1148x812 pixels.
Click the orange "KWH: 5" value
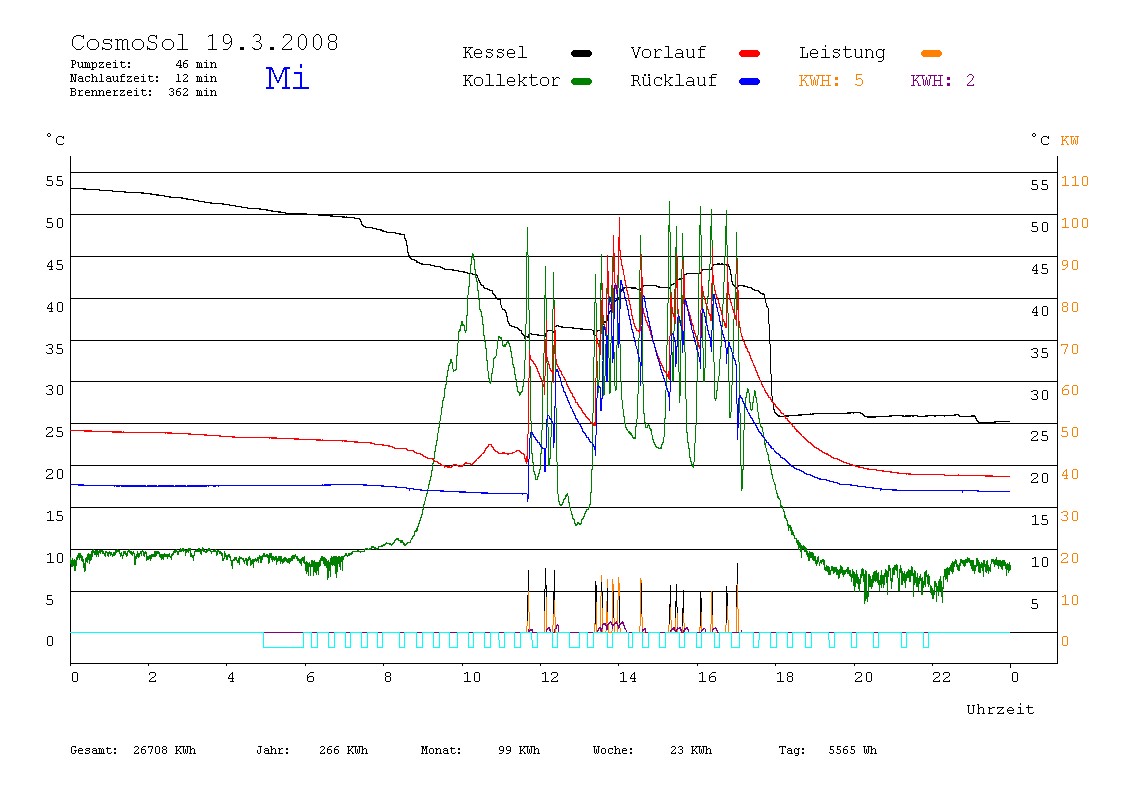tap(831, 81)
